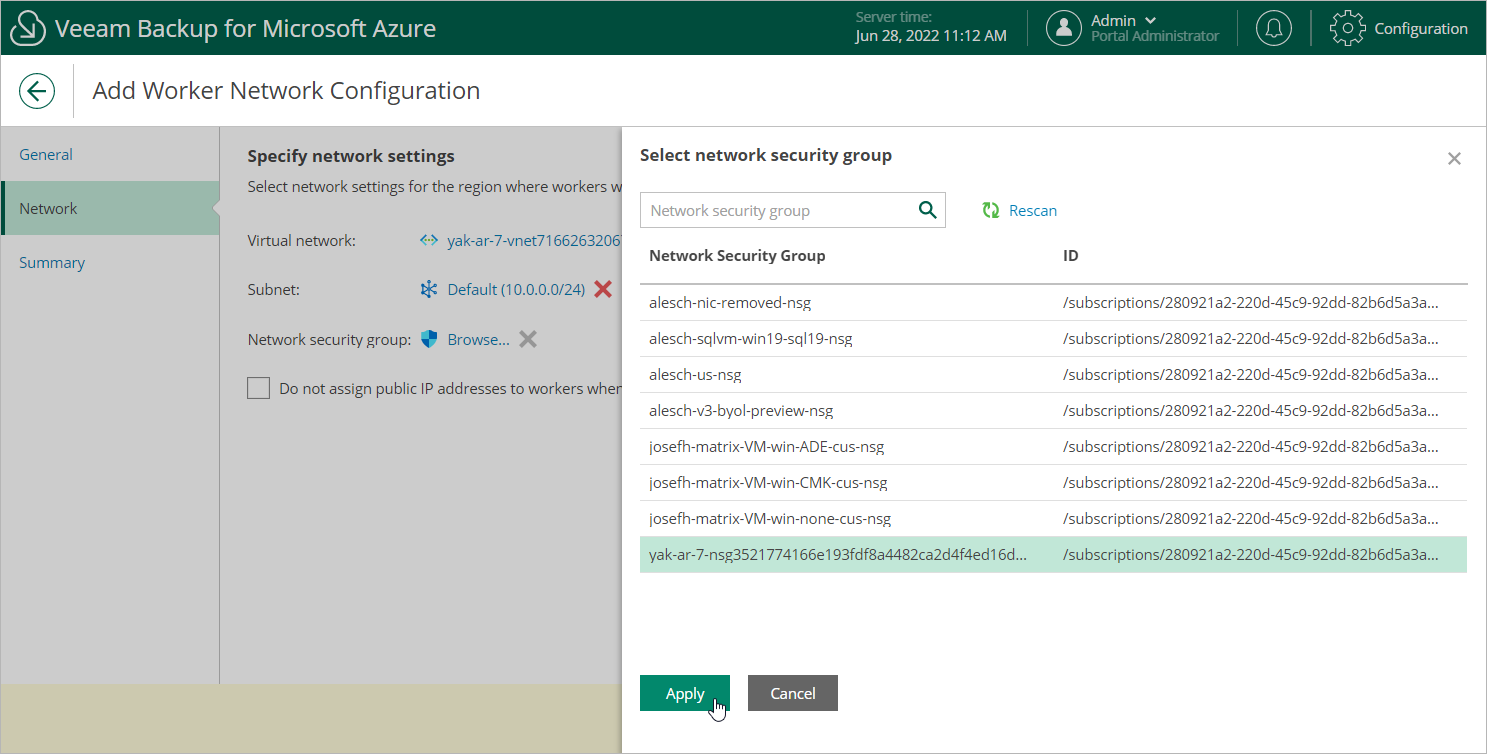Close the security group selection panel
The height and width of the screenshot is (754, 1487).
click(1454, 159)
